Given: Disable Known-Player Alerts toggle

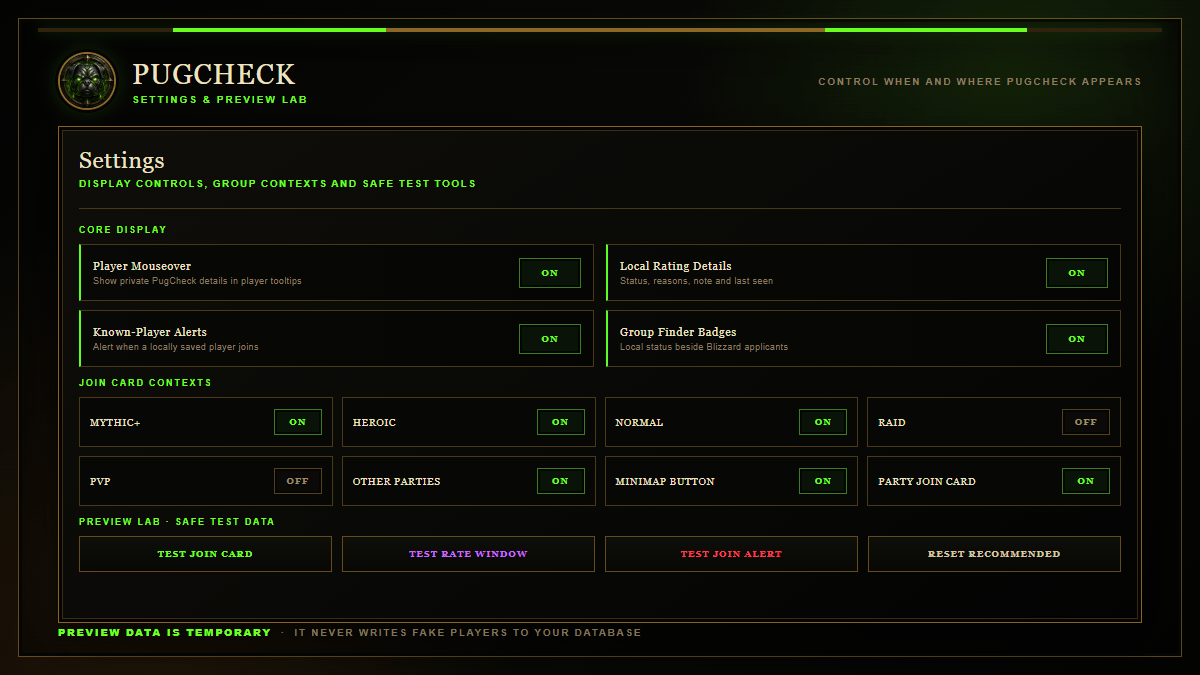Looking at the screenshot, I should point(550,339).
